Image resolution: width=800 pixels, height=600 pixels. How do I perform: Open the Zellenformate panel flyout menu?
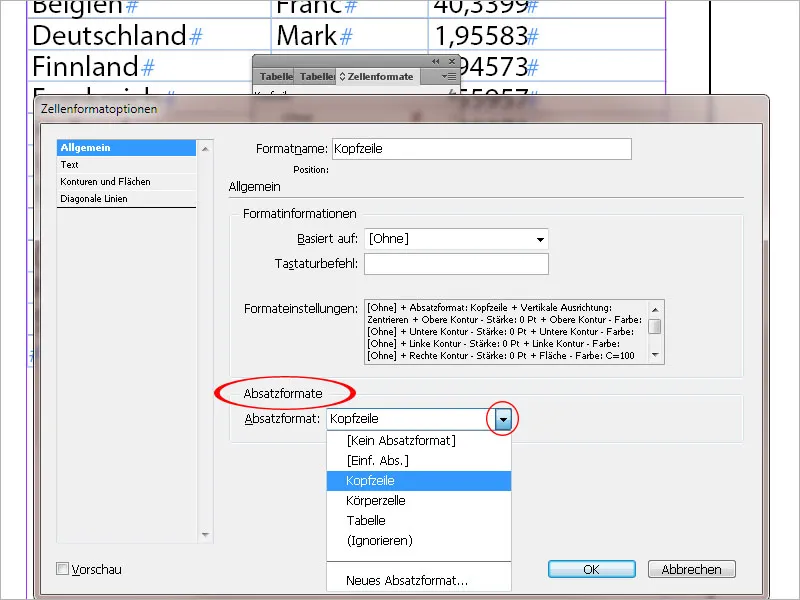(x=447, y=75)
